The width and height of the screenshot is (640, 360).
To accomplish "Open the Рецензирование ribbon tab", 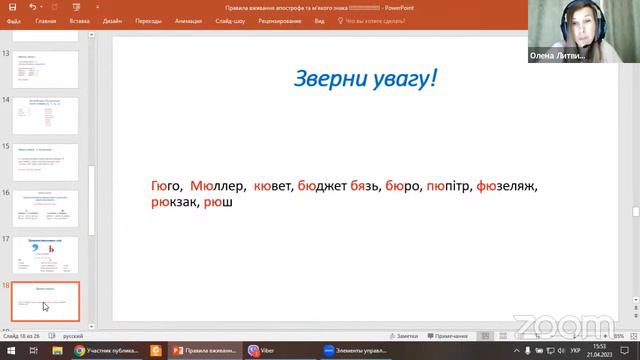I will click(x=280, y=21).
